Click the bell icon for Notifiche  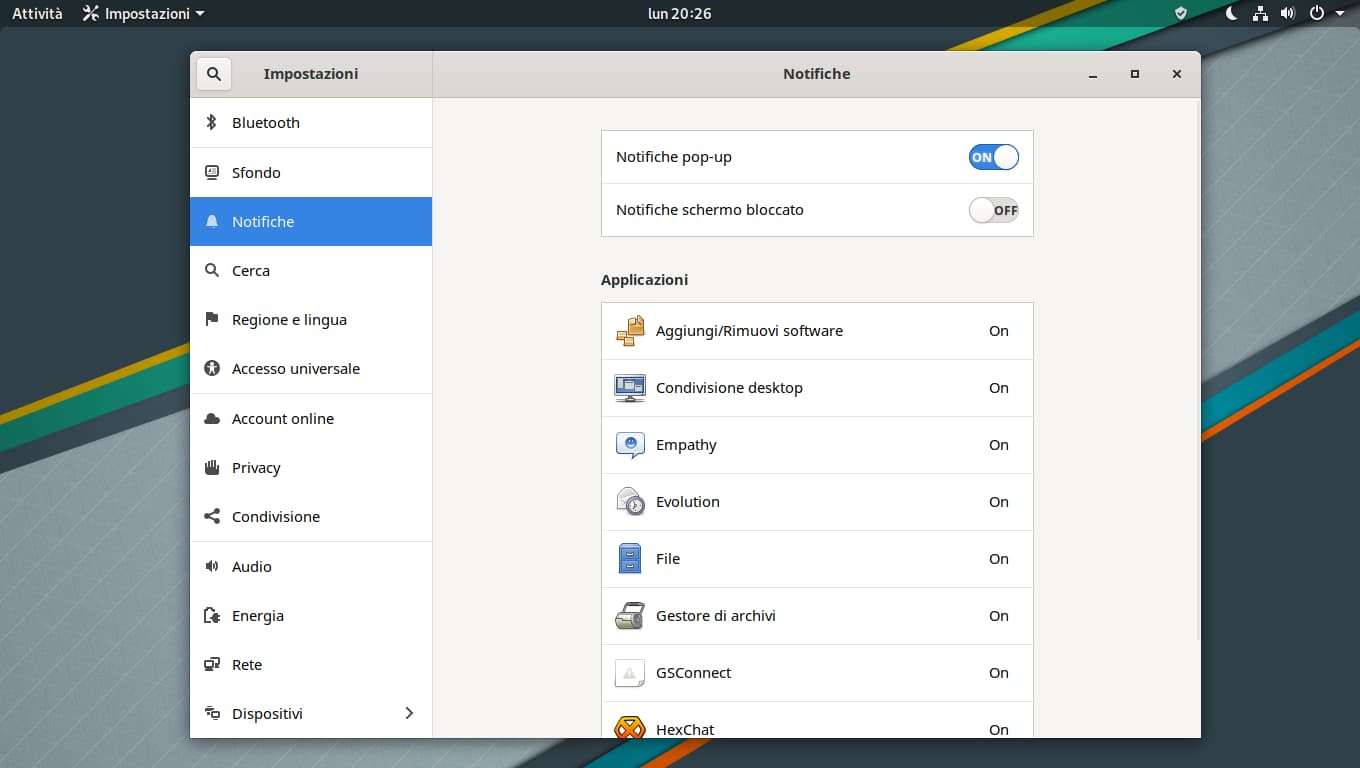(211, 221)
